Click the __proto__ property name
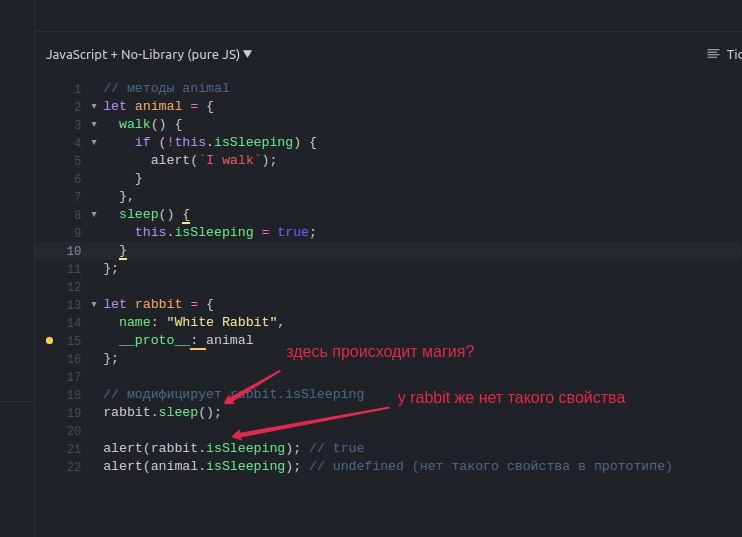The image size is (742, 537). (154, 340)
